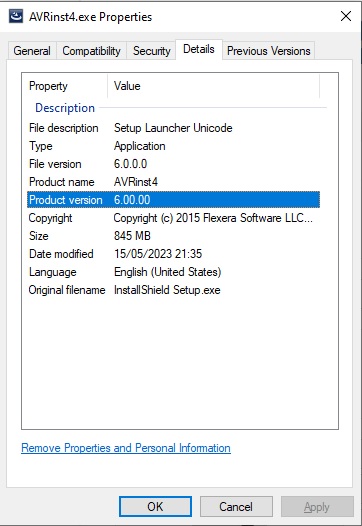Viewport: 362px width, 526px height.
Task: Switch to the General tab
Action: [32, 51]
